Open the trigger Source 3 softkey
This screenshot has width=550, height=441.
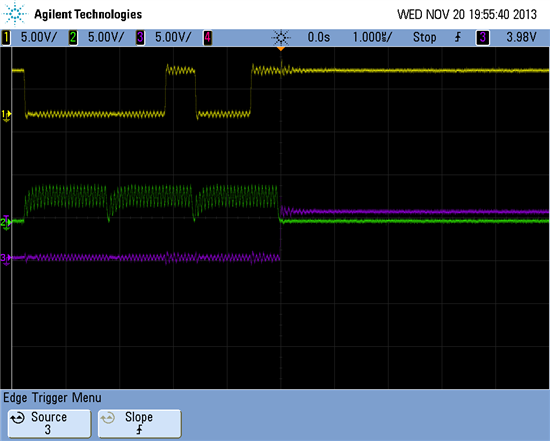pyautogui.click(x=49, y=423)
